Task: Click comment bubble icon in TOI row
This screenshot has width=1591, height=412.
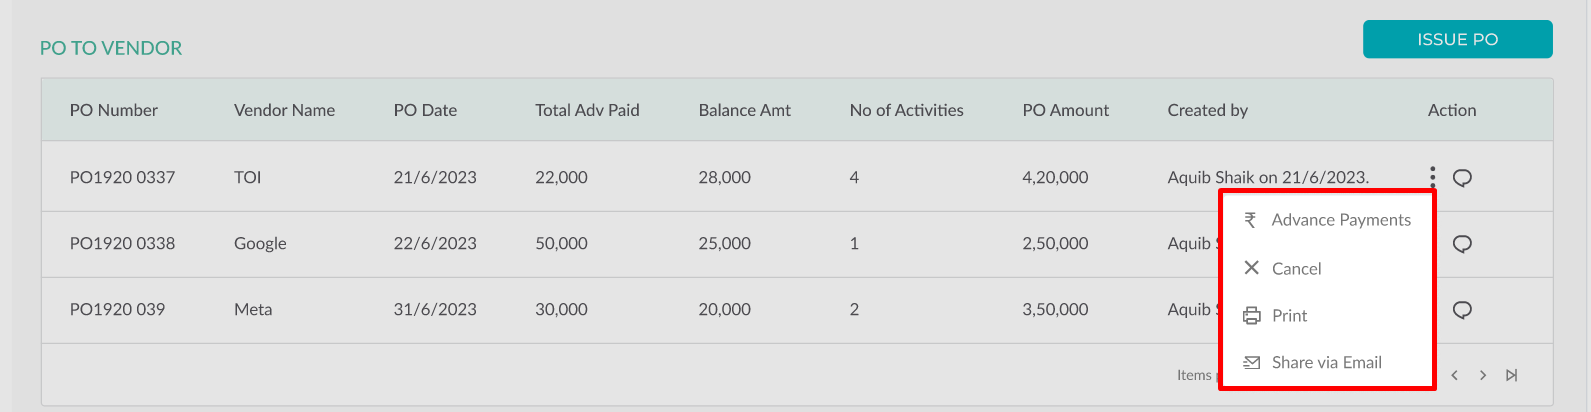Action: click(x=1462, y=178)
